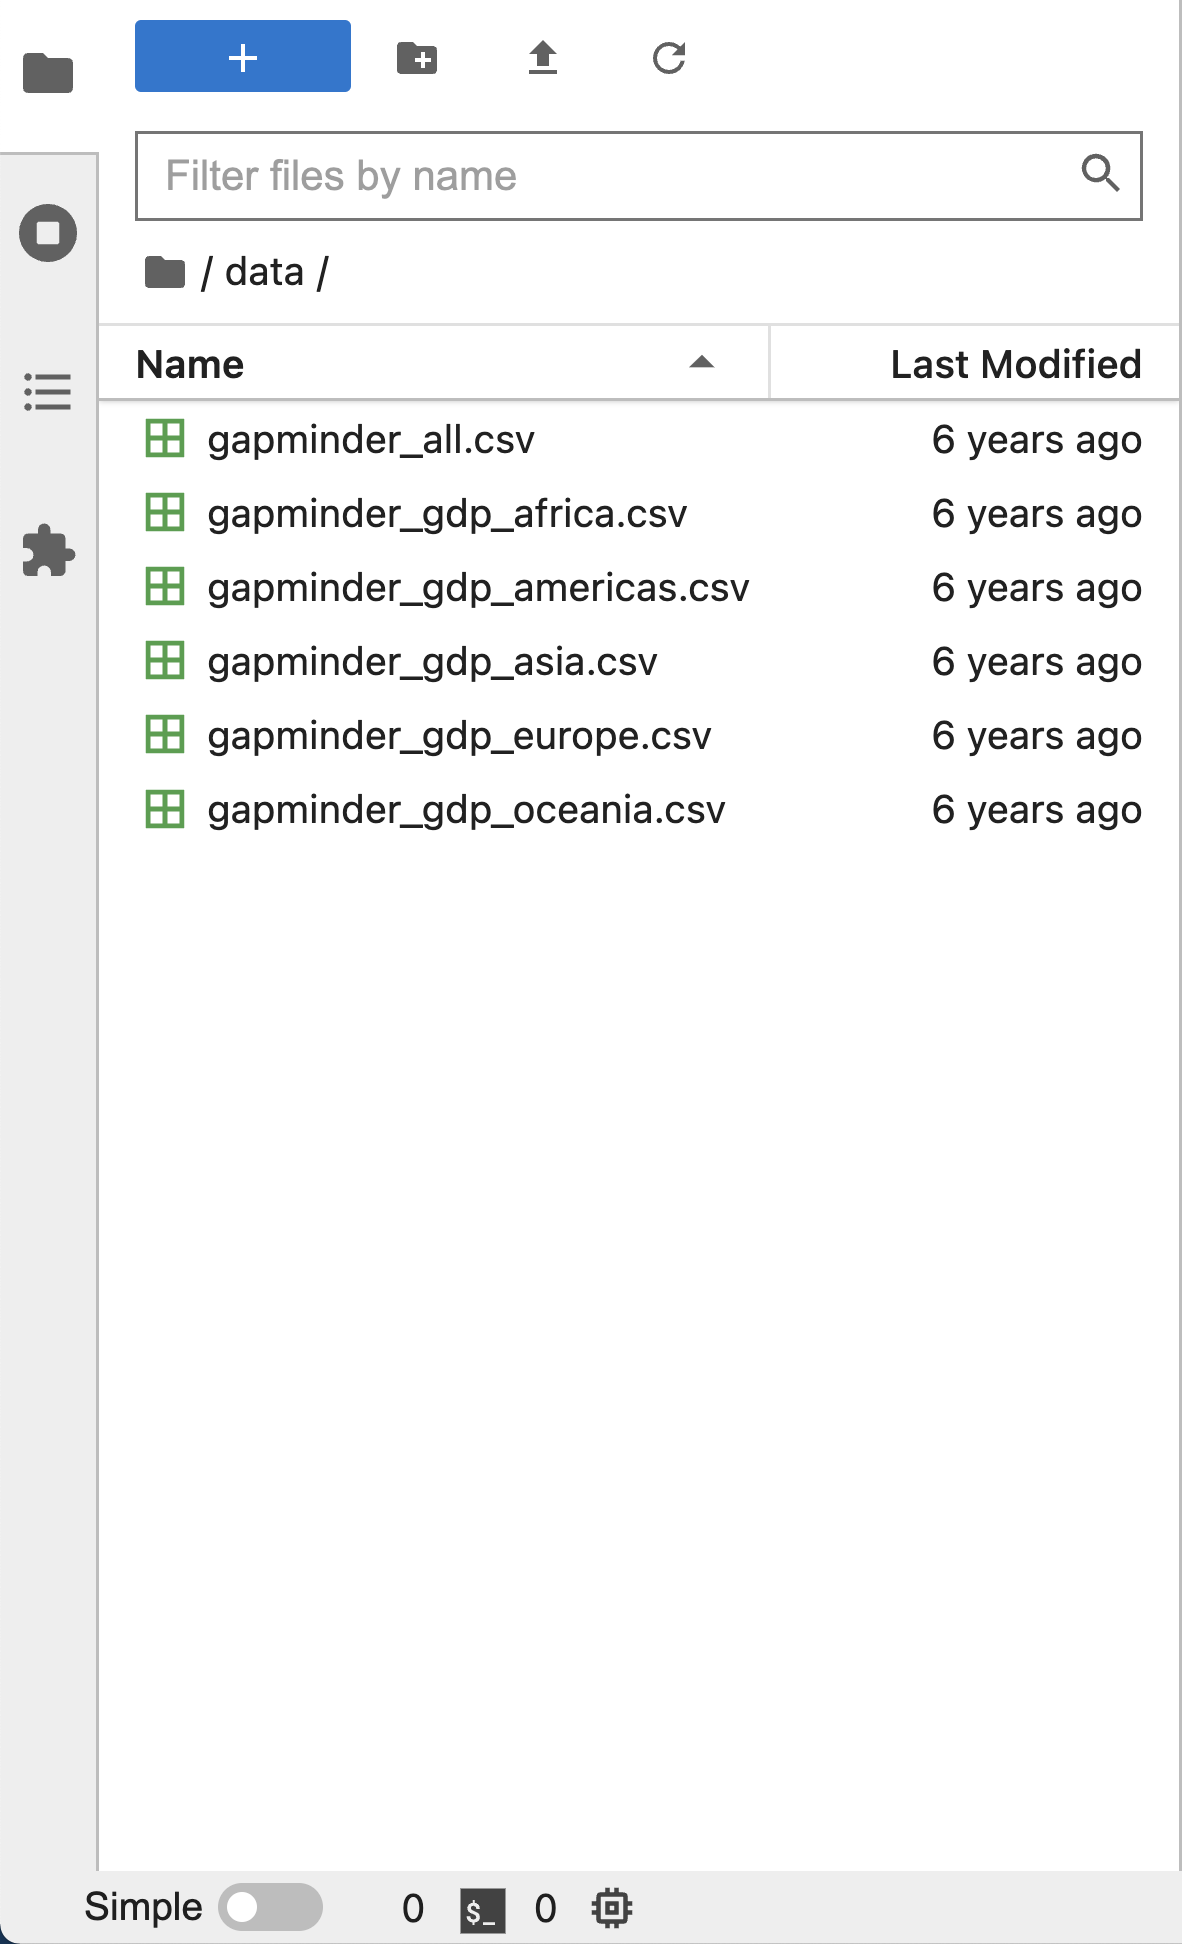This screenshot has height=1944, width=1182.
Task: Click the terminal count icon in status bar
Action: pyautogui.click(x=482, y=1909)
